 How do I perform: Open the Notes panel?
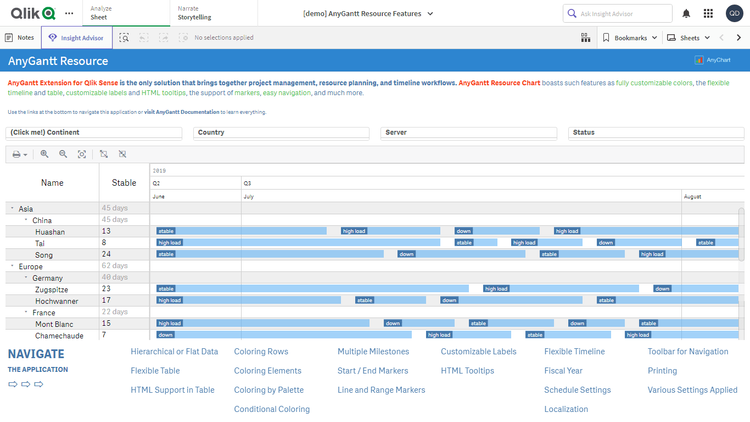click(19, 37)
